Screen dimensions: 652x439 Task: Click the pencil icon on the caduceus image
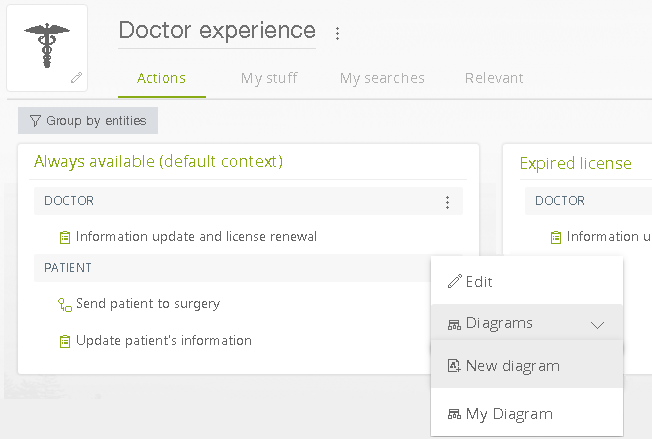click(76, 77)
